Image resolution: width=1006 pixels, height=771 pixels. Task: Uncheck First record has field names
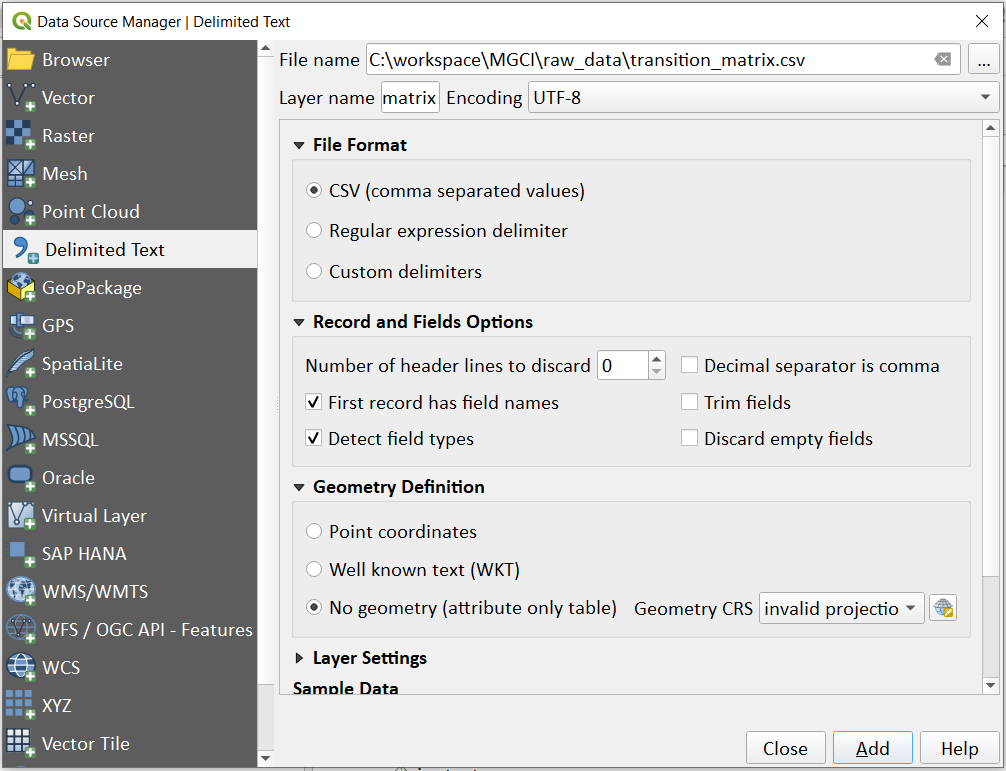click(x=313, y=402)
